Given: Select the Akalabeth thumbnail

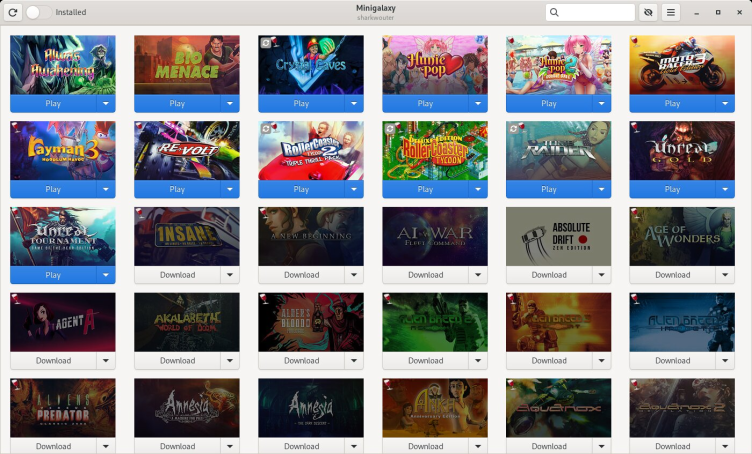Looking at the screenshot, I should (x=187, y=322).
